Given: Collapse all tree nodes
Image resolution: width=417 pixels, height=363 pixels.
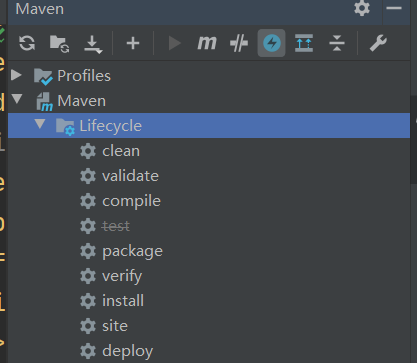Looking at the screenshot, I should click(337, 43).
